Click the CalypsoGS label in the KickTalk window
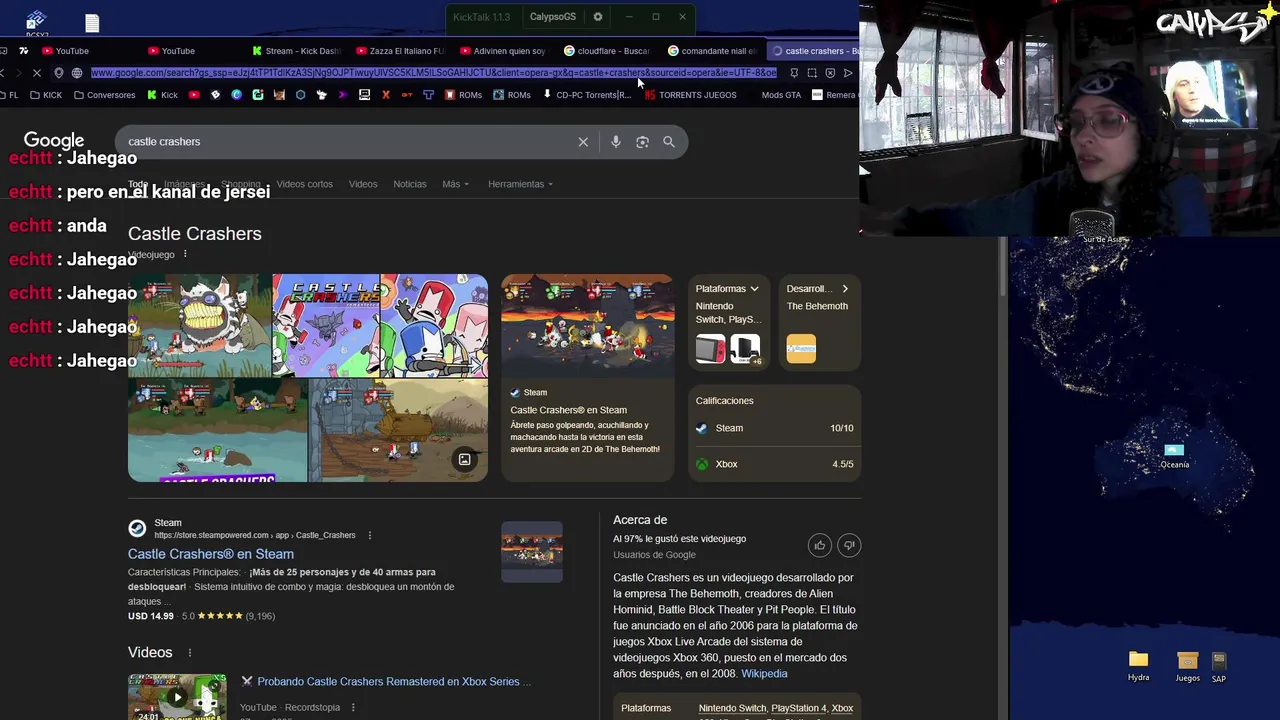 point(553,17)
